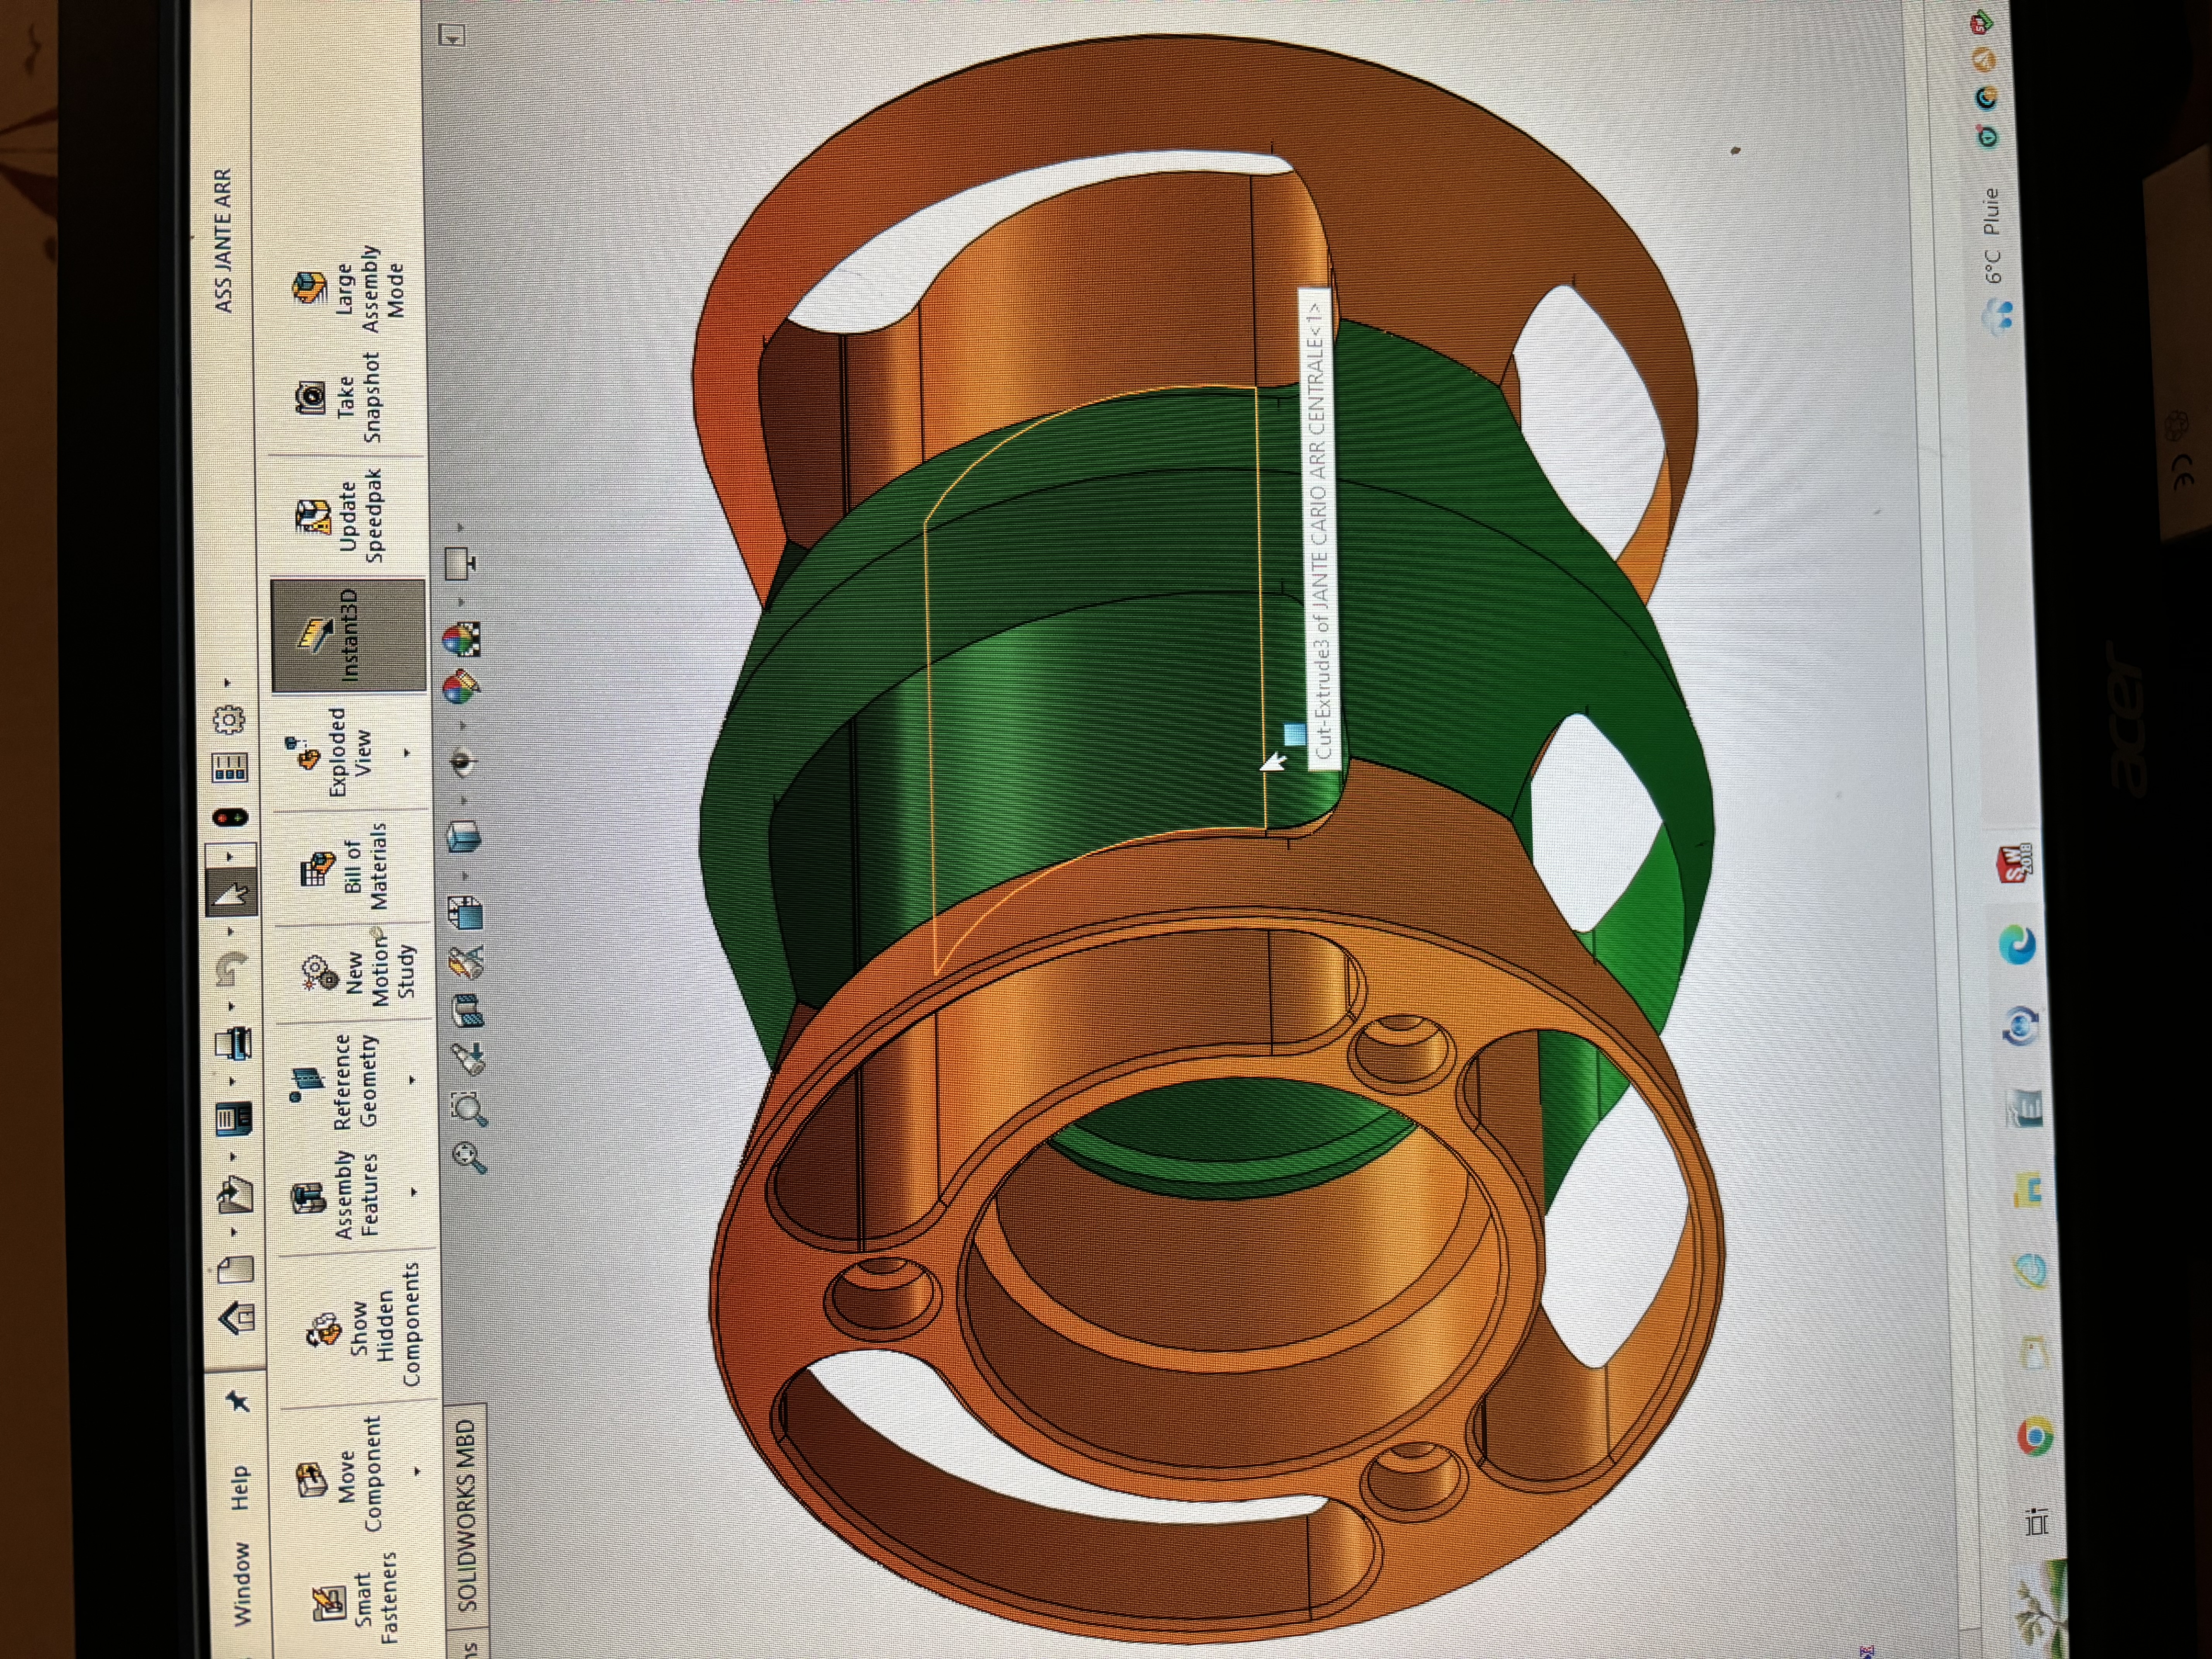Click the Undo arrow

pos(231,968)
